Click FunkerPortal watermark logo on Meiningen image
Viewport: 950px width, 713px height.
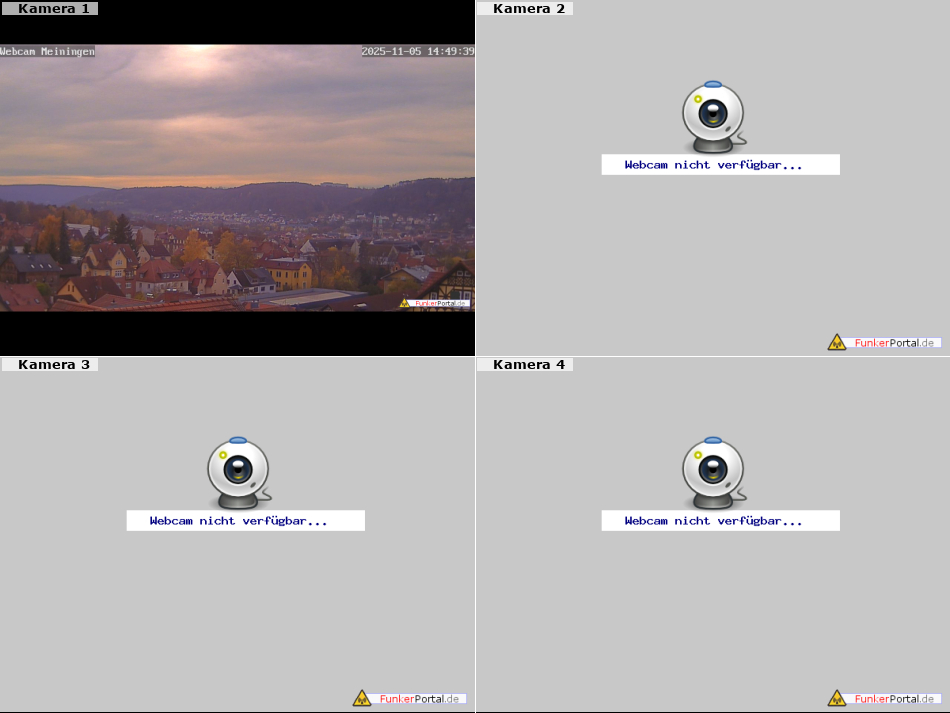pos(435,303)
